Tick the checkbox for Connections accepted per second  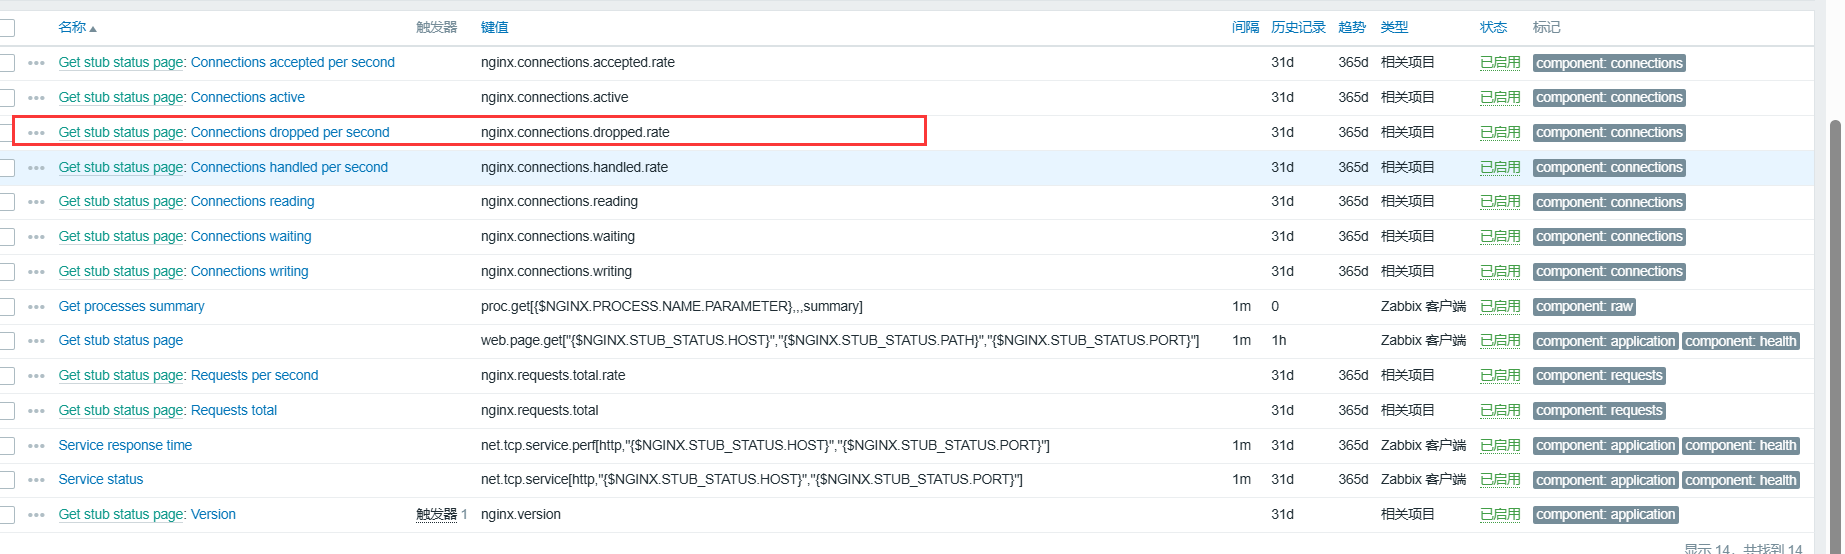click(7, 63)
